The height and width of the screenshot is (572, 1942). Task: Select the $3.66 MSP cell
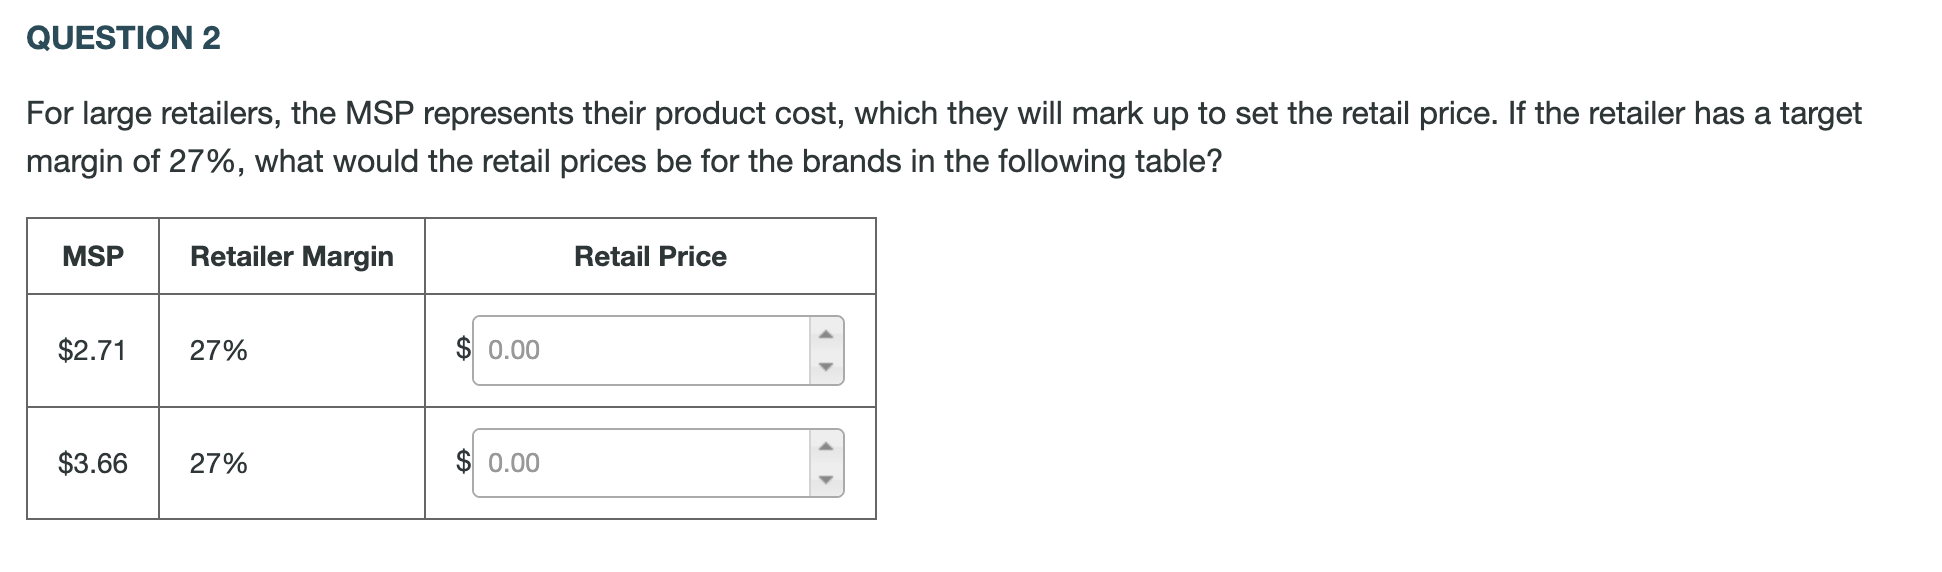coord(93,464)
